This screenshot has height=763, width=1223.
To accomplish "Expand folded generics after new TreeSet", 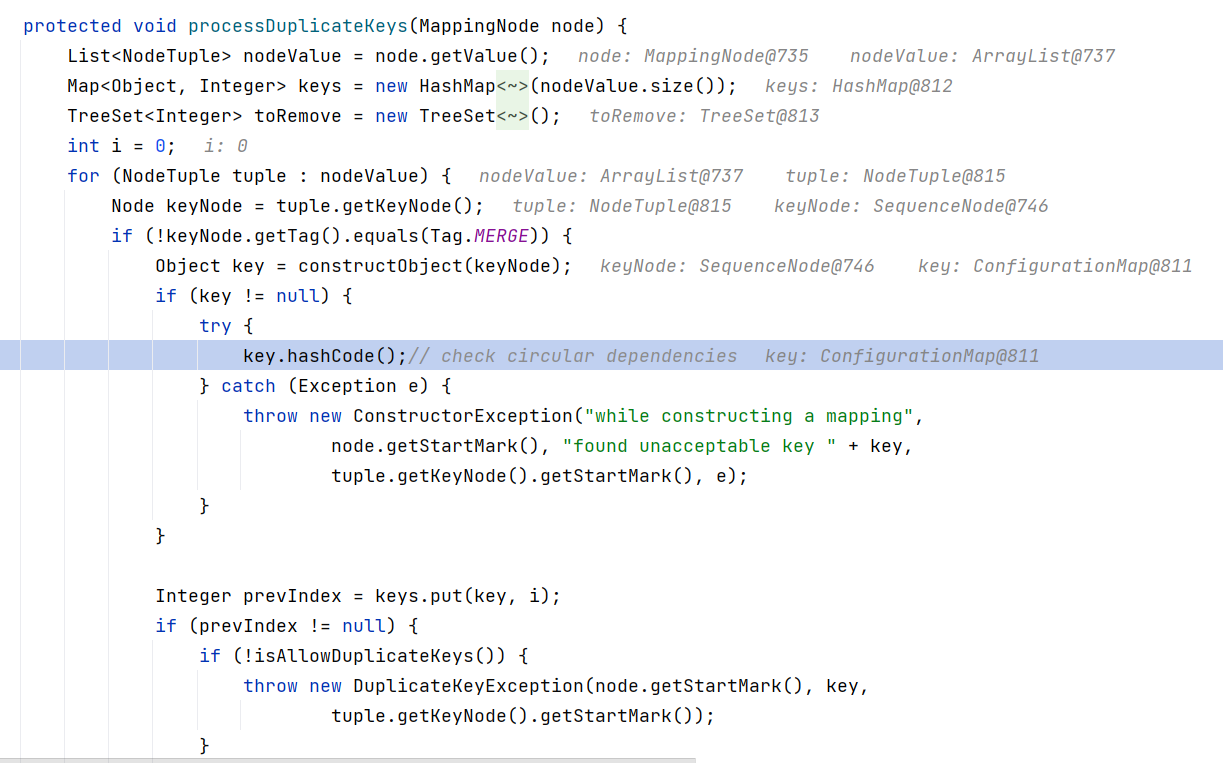I will click(x=512, y=116).
